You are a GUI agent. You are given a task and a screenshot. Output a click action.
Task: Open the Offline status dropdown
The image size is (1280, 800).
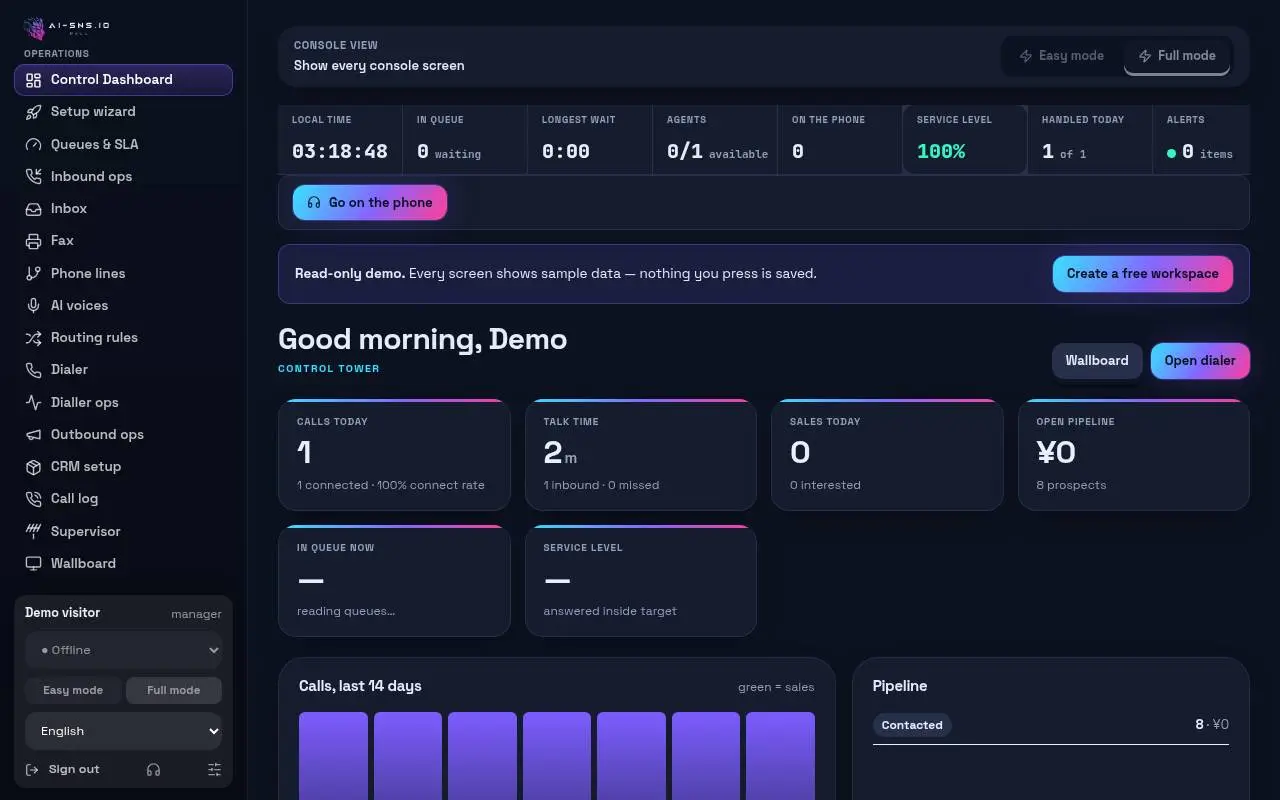(x=123, y=650)
